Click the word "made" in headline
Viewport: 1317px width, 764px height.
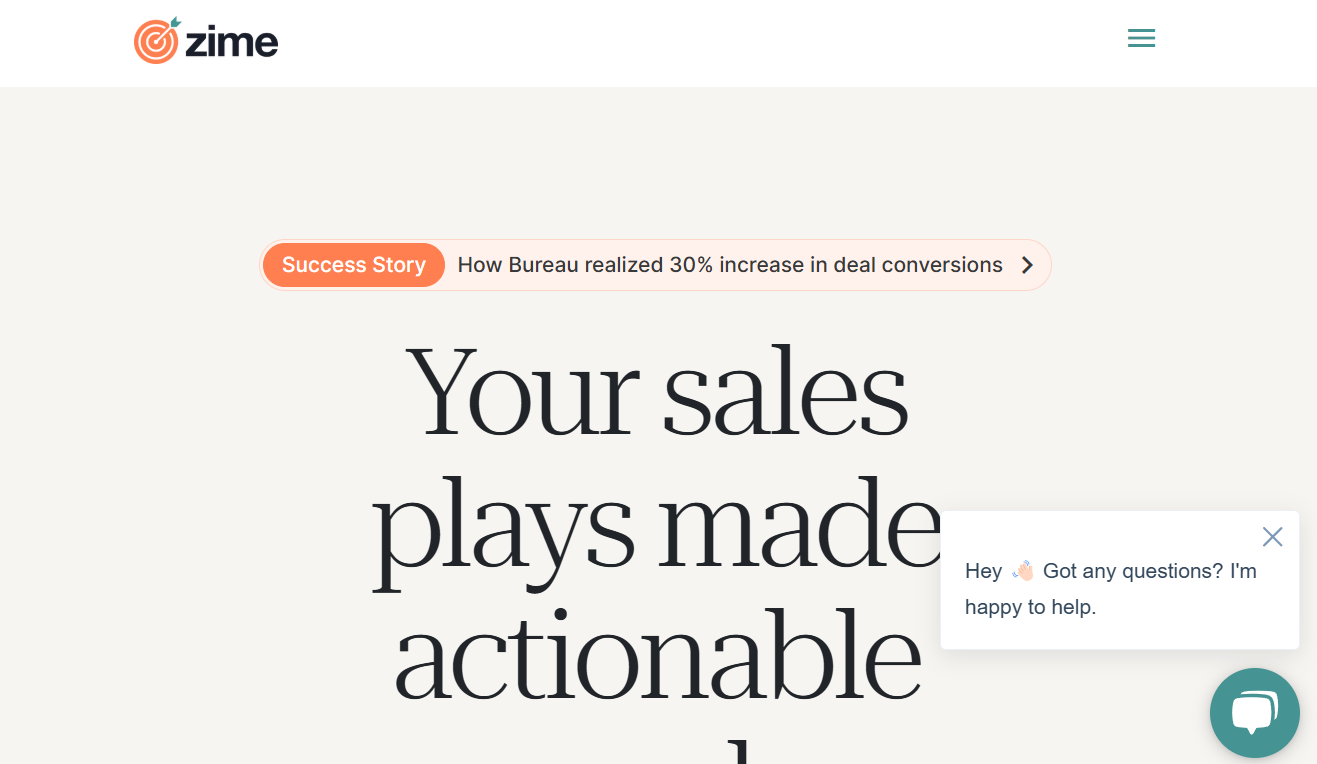coord(800,525)
